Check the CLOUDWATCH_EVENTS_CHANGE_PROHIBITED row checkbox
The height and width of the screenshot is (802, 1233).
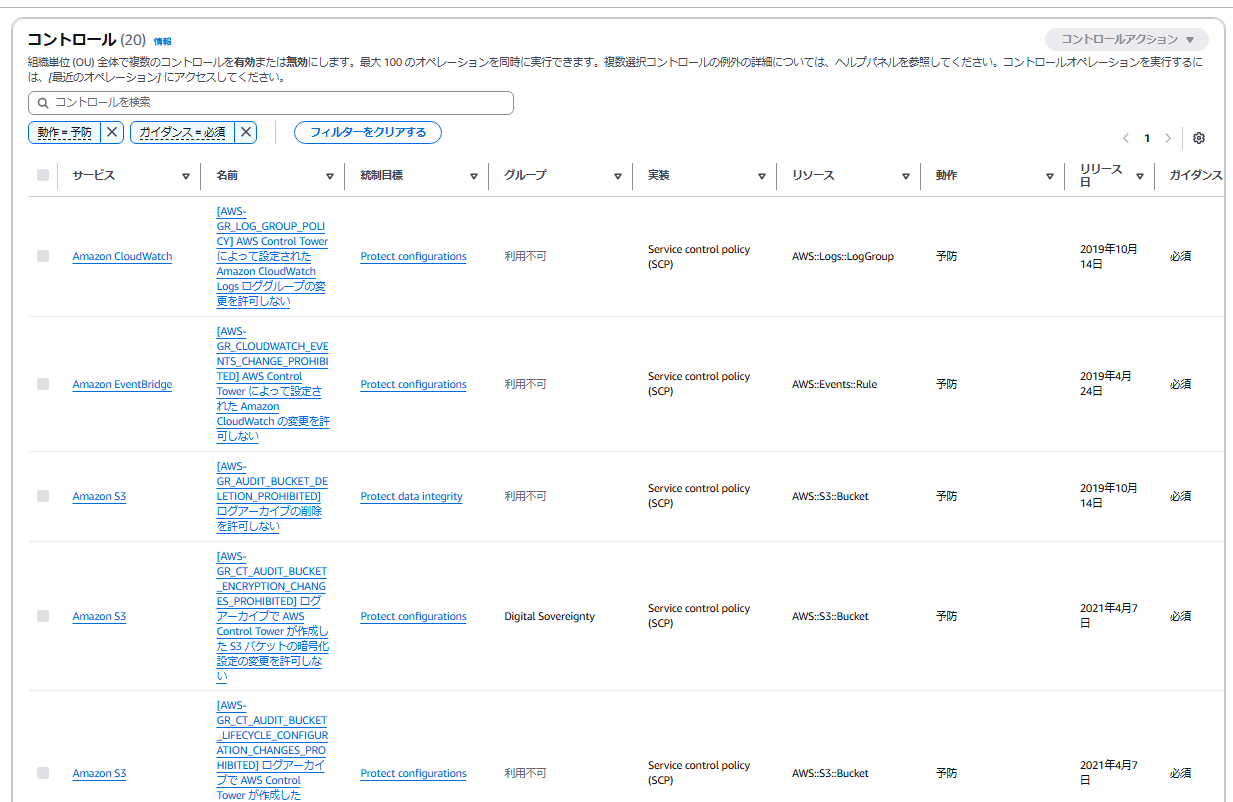[x=43, y=384]
